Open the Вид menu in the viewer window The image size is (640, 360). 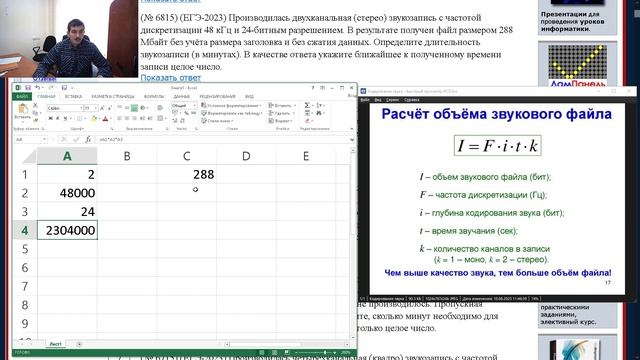pos(378,100)
